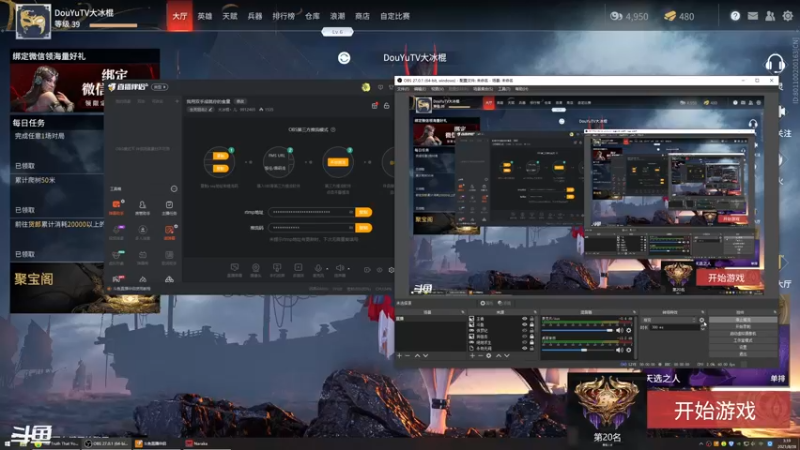This screenshot has width=800, height=450.
Task: Open the 直播伴侣 bottom-right settings gear
Action: (391, 270)
